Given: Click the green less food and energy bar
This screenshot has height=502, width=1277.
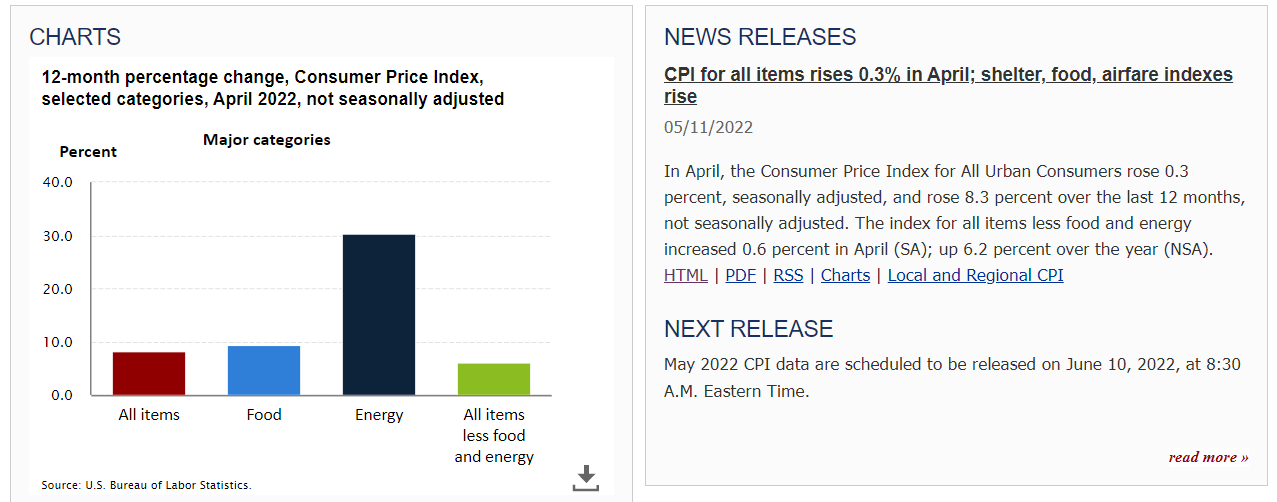Looking at the screenshot, I should coord(494,379).
